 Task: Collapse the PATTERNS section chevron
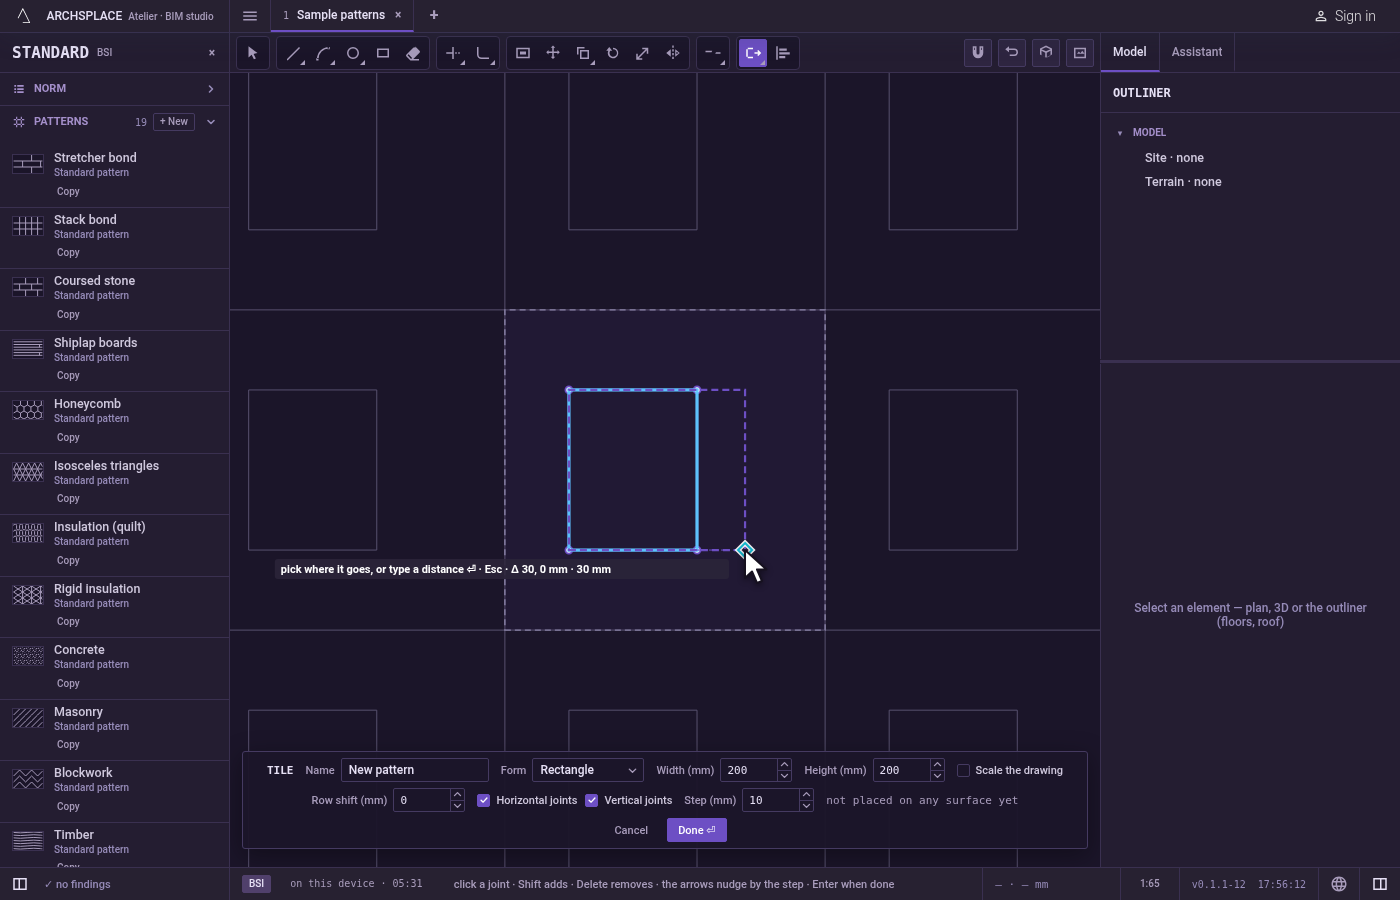[211, 122]
